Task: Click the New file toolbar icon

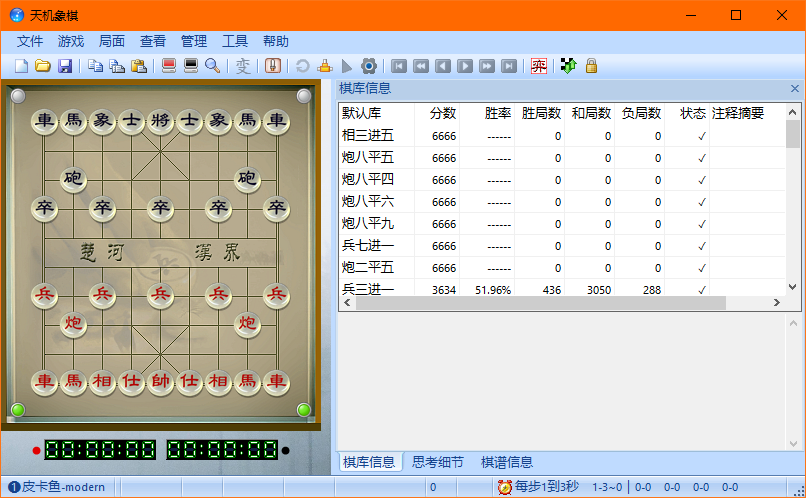Action: click(21, 66)
